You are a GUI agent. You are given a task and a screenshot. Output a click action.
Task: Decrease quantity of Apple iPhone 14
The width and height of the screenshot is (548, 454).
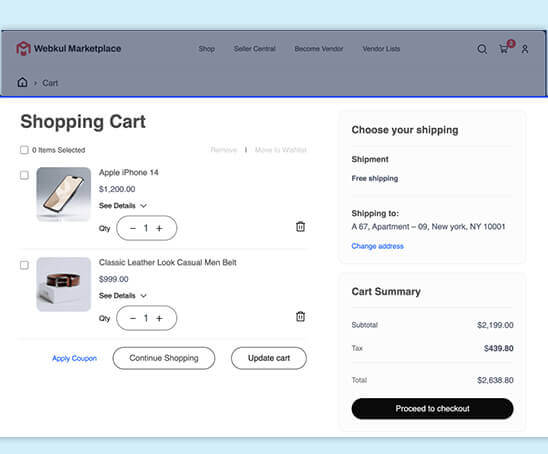(133, 228)
